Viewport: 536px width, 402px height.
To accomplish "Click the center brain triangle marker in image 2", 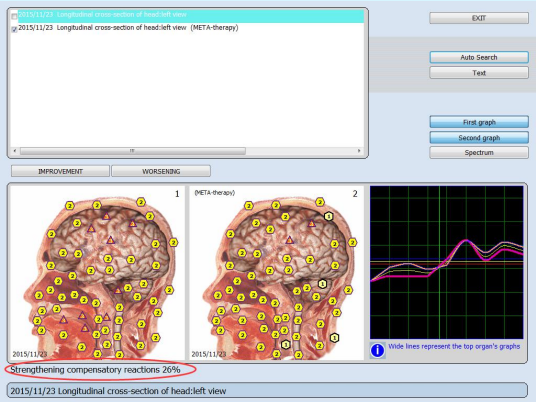I will click(x=290, y=240).
